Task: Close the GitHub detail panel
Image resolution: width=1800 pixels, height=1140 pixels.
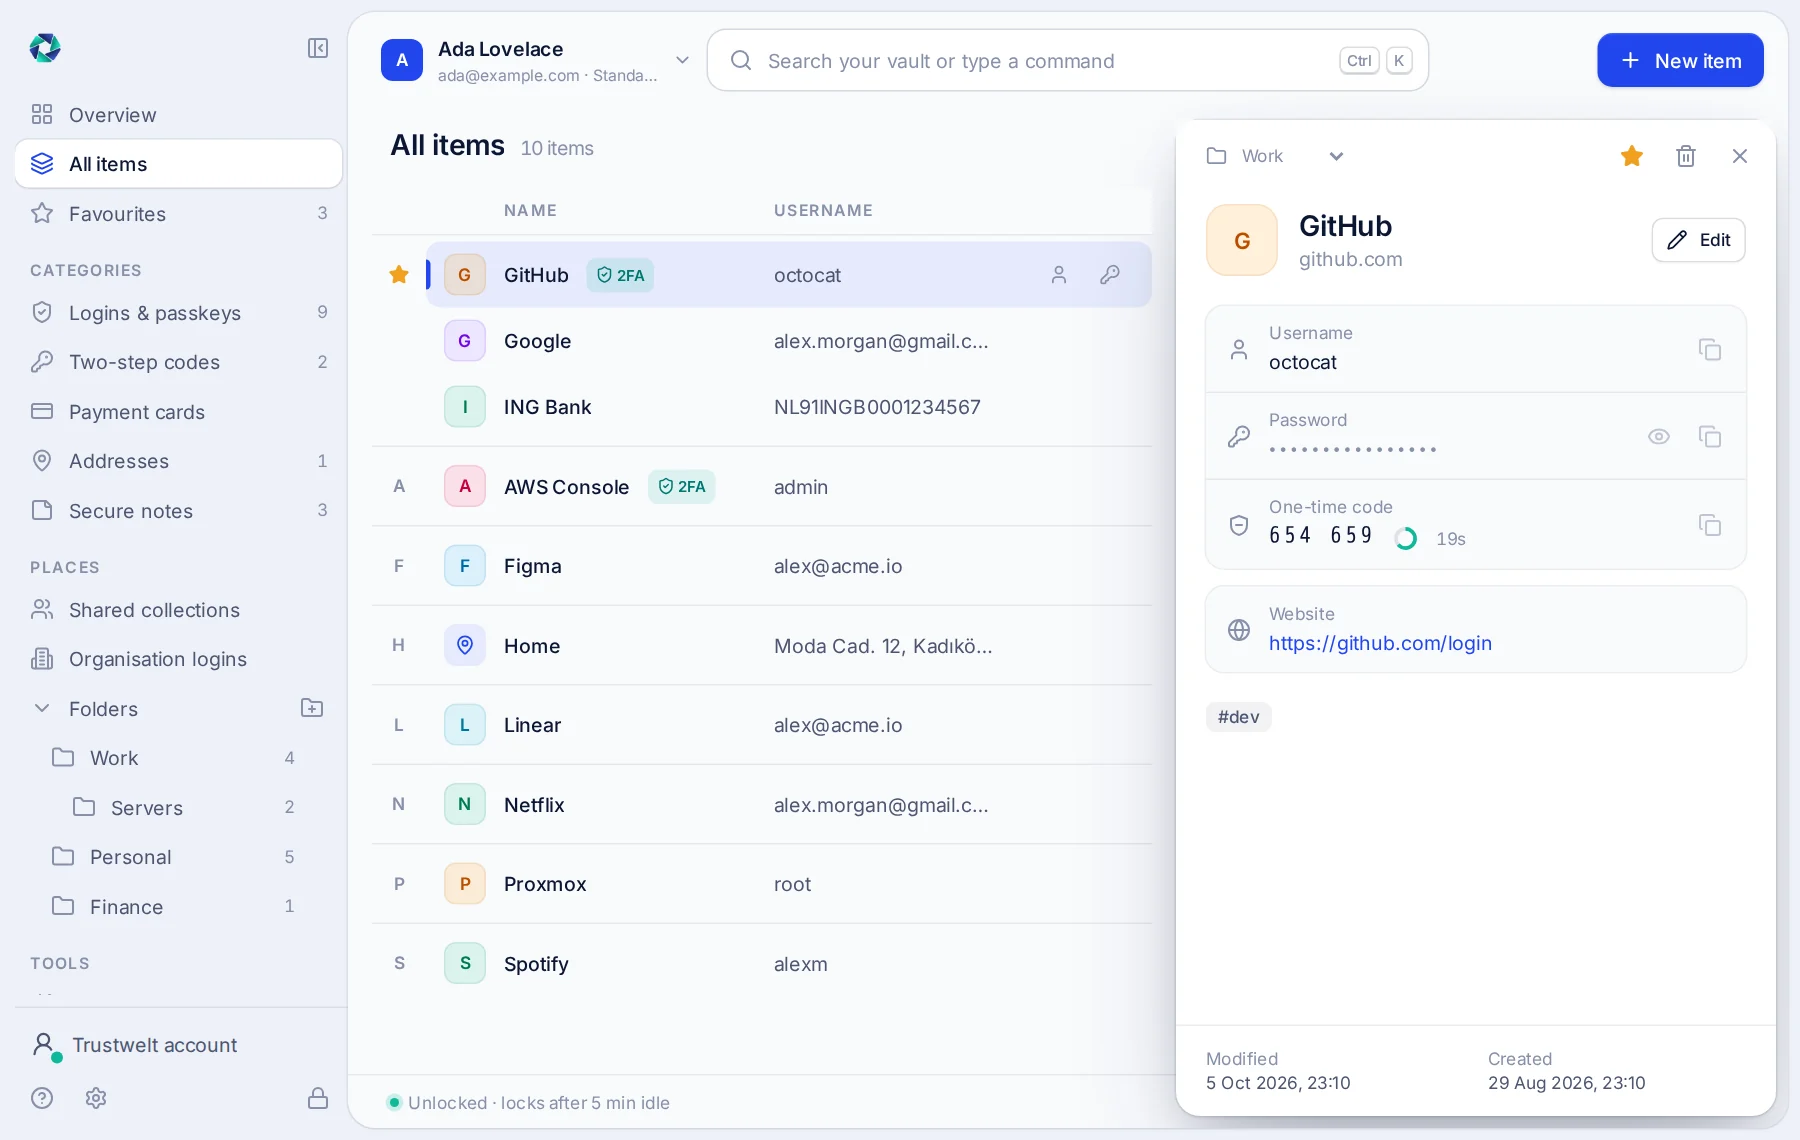Action: click(x=1740, y=156)
